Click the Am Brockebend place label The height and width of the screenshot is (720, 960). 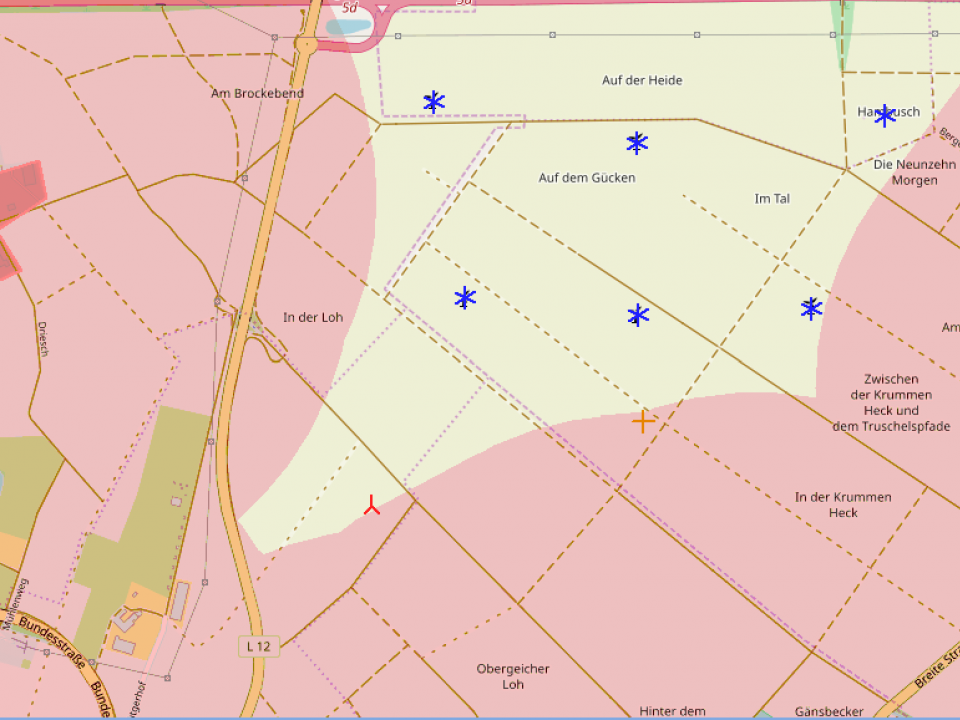tap(257, 94)
